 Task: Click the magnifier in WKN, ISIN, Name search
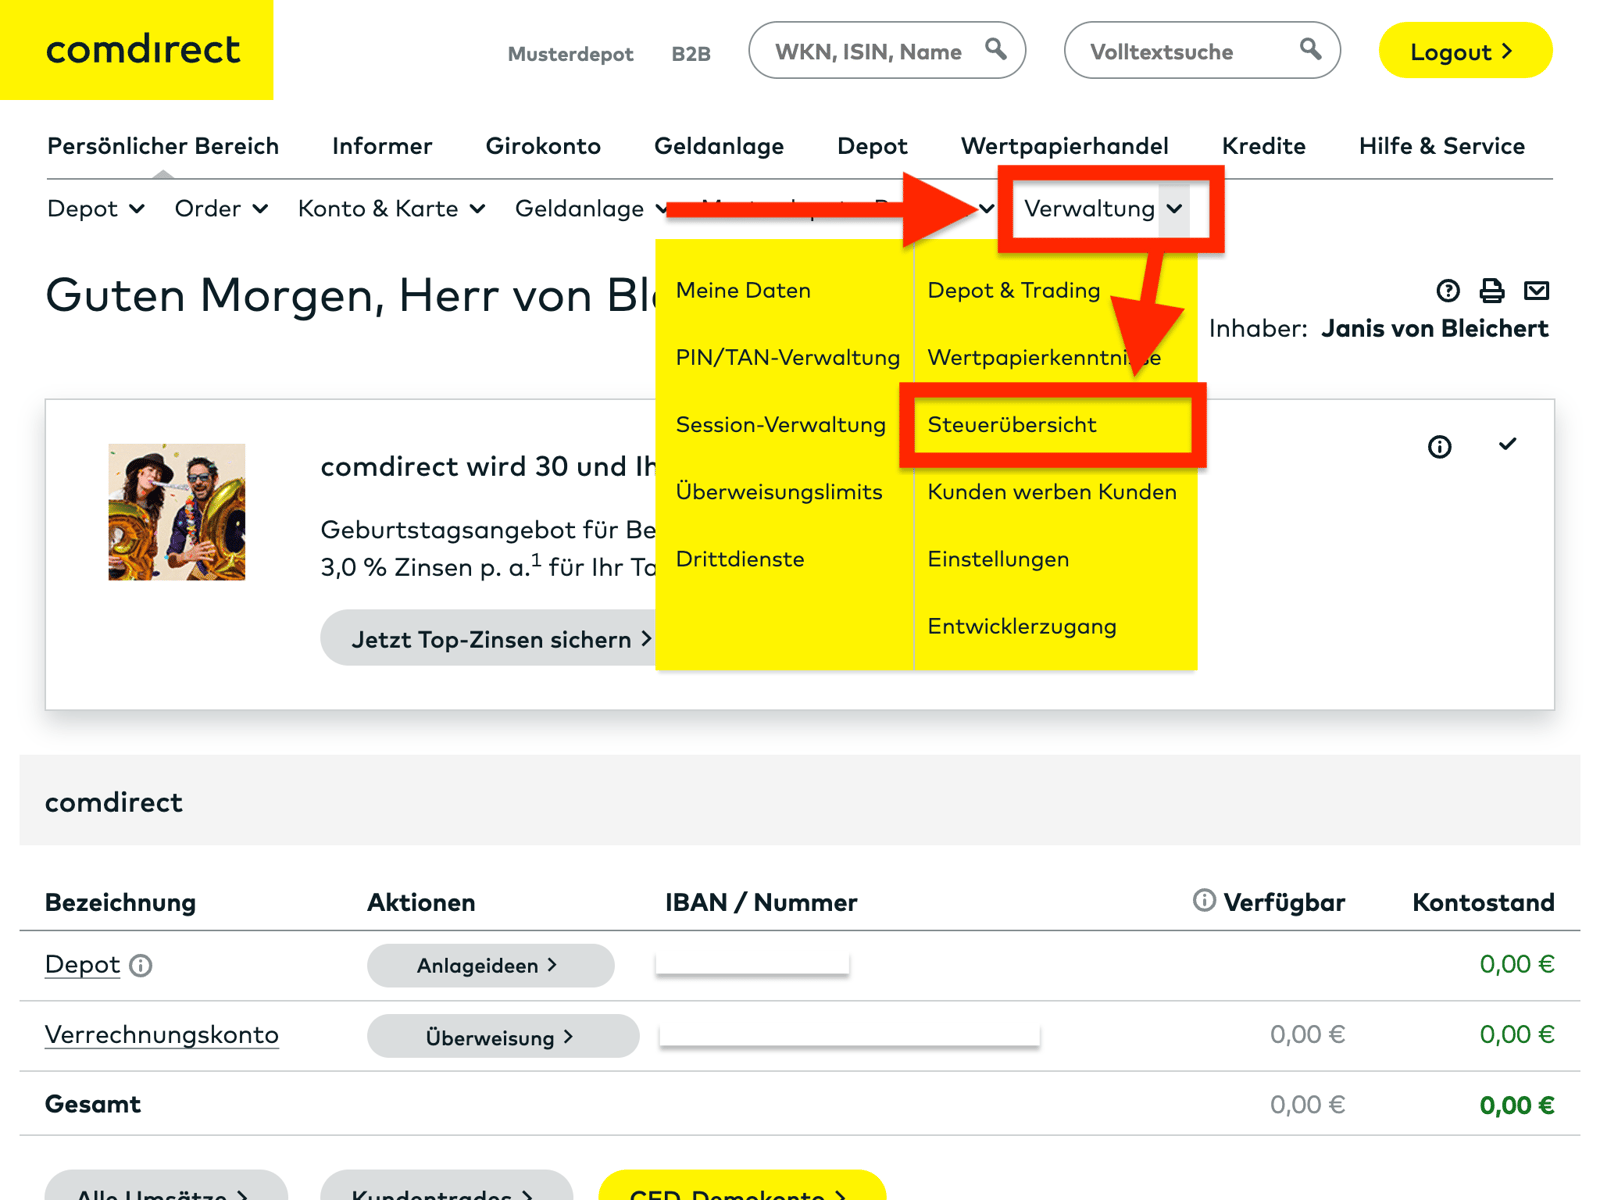coord(997,49)
